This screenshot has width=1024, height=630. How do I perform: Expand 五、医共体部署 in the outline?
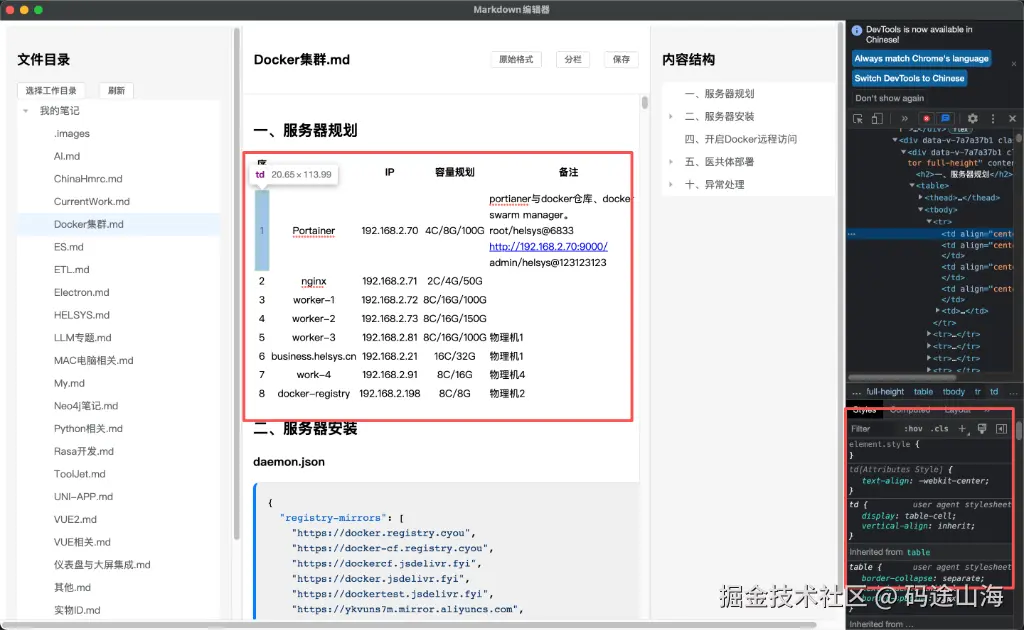coord(671,162)
